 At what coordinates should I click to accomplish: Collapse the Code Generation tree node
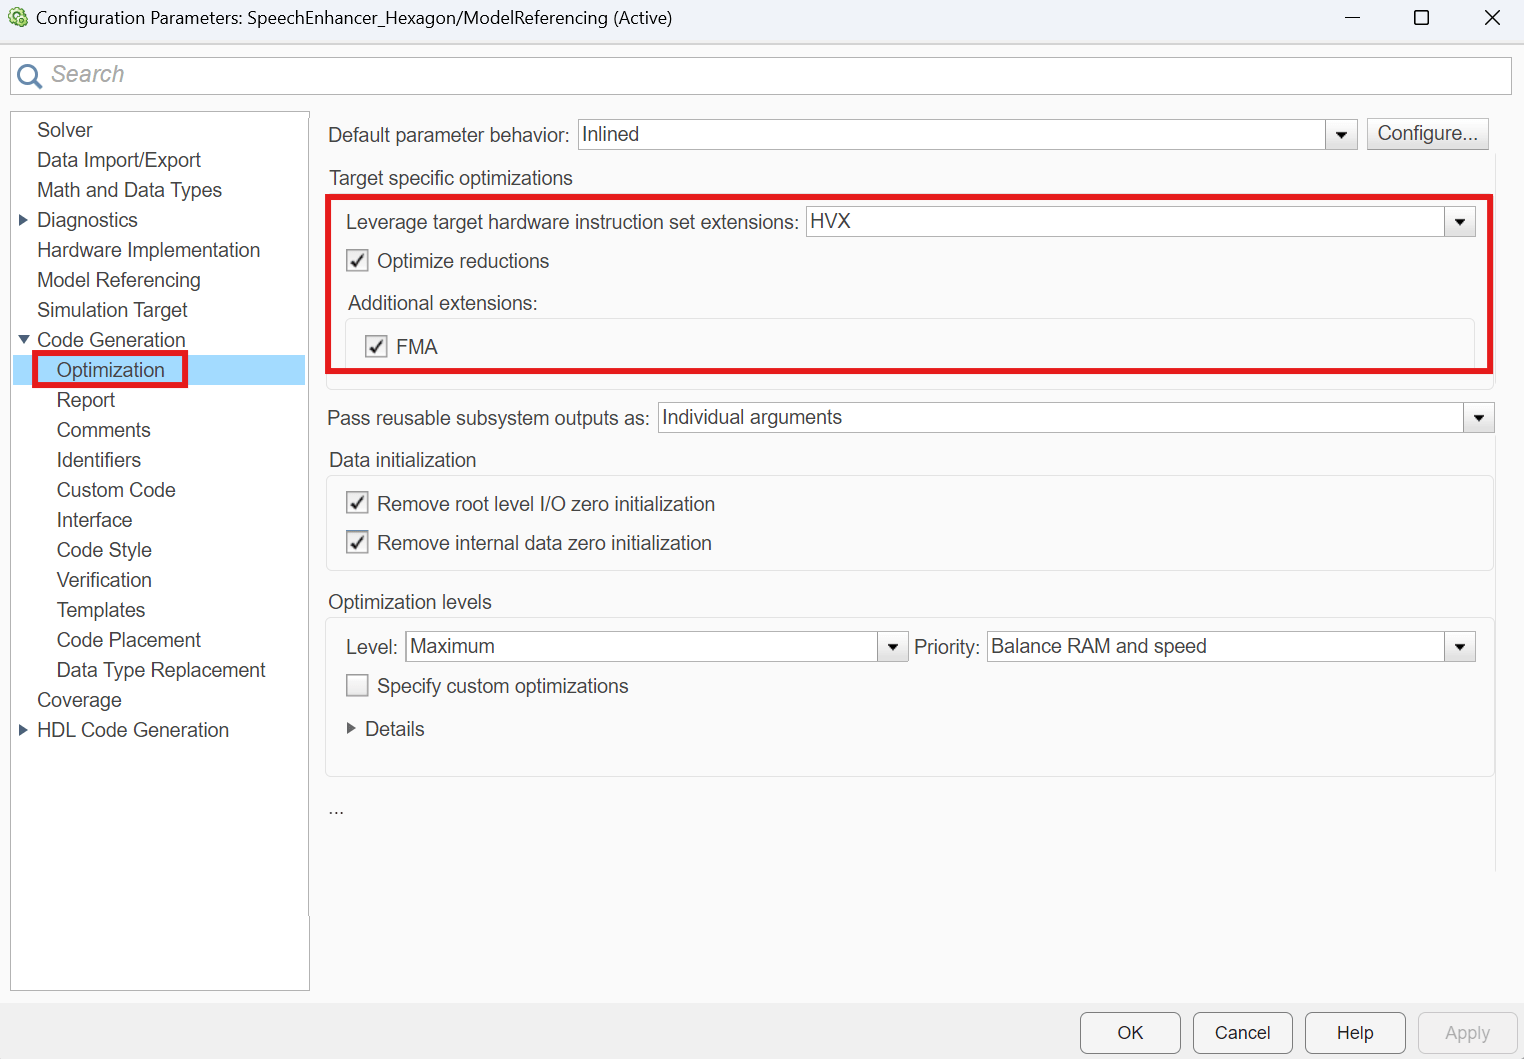tap(23, 340)
